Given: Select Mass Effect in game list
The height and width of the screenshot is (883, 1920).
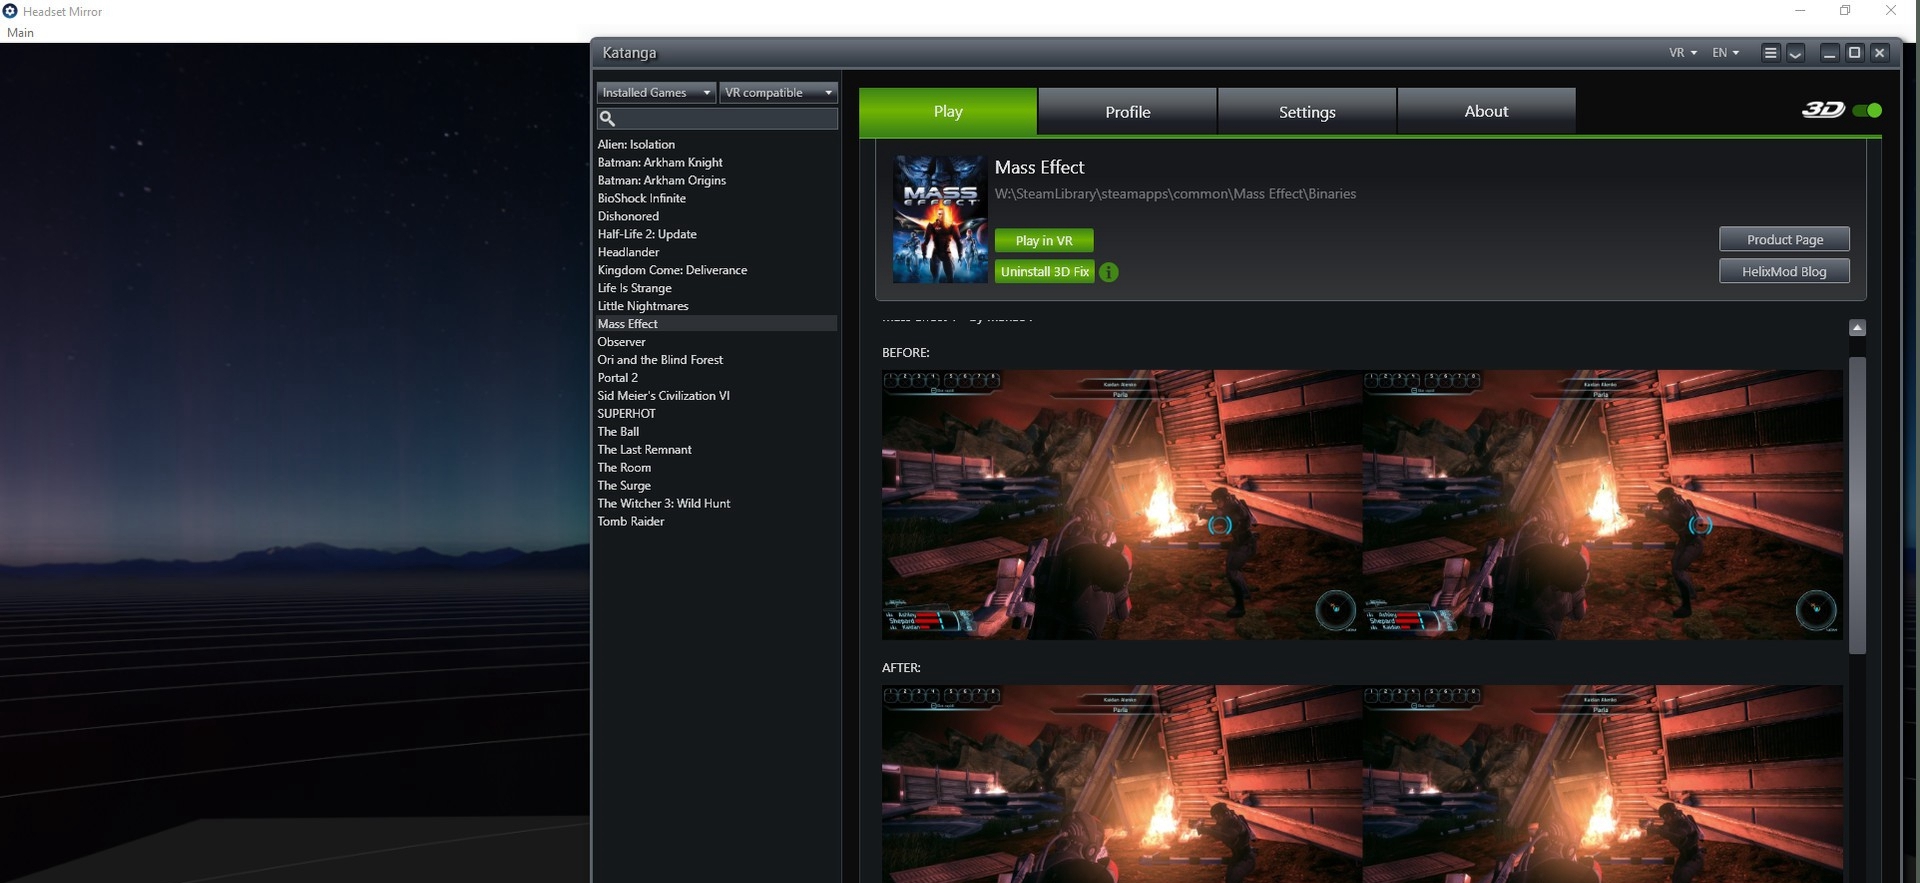Looking at the screenshot, I should click(x=716, y=324).
